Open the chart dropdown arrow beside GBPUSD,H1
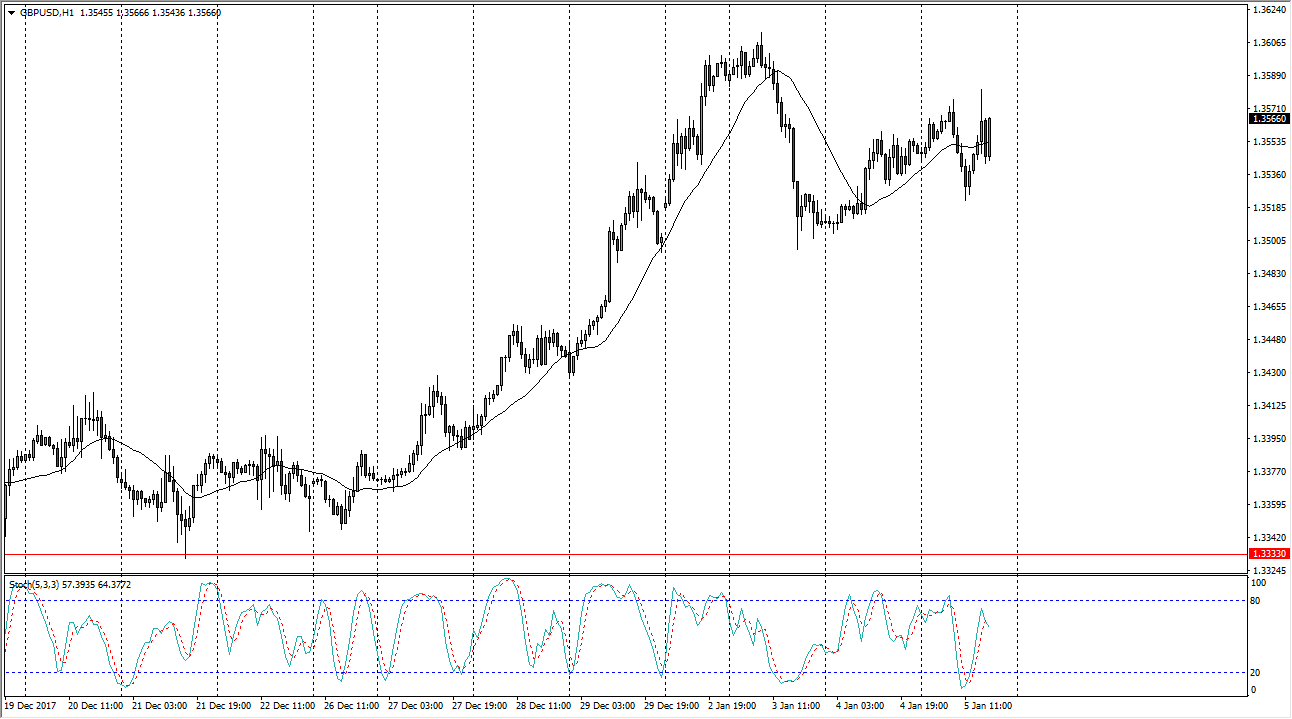The image size is (1292, 719). tap(11, 13)
